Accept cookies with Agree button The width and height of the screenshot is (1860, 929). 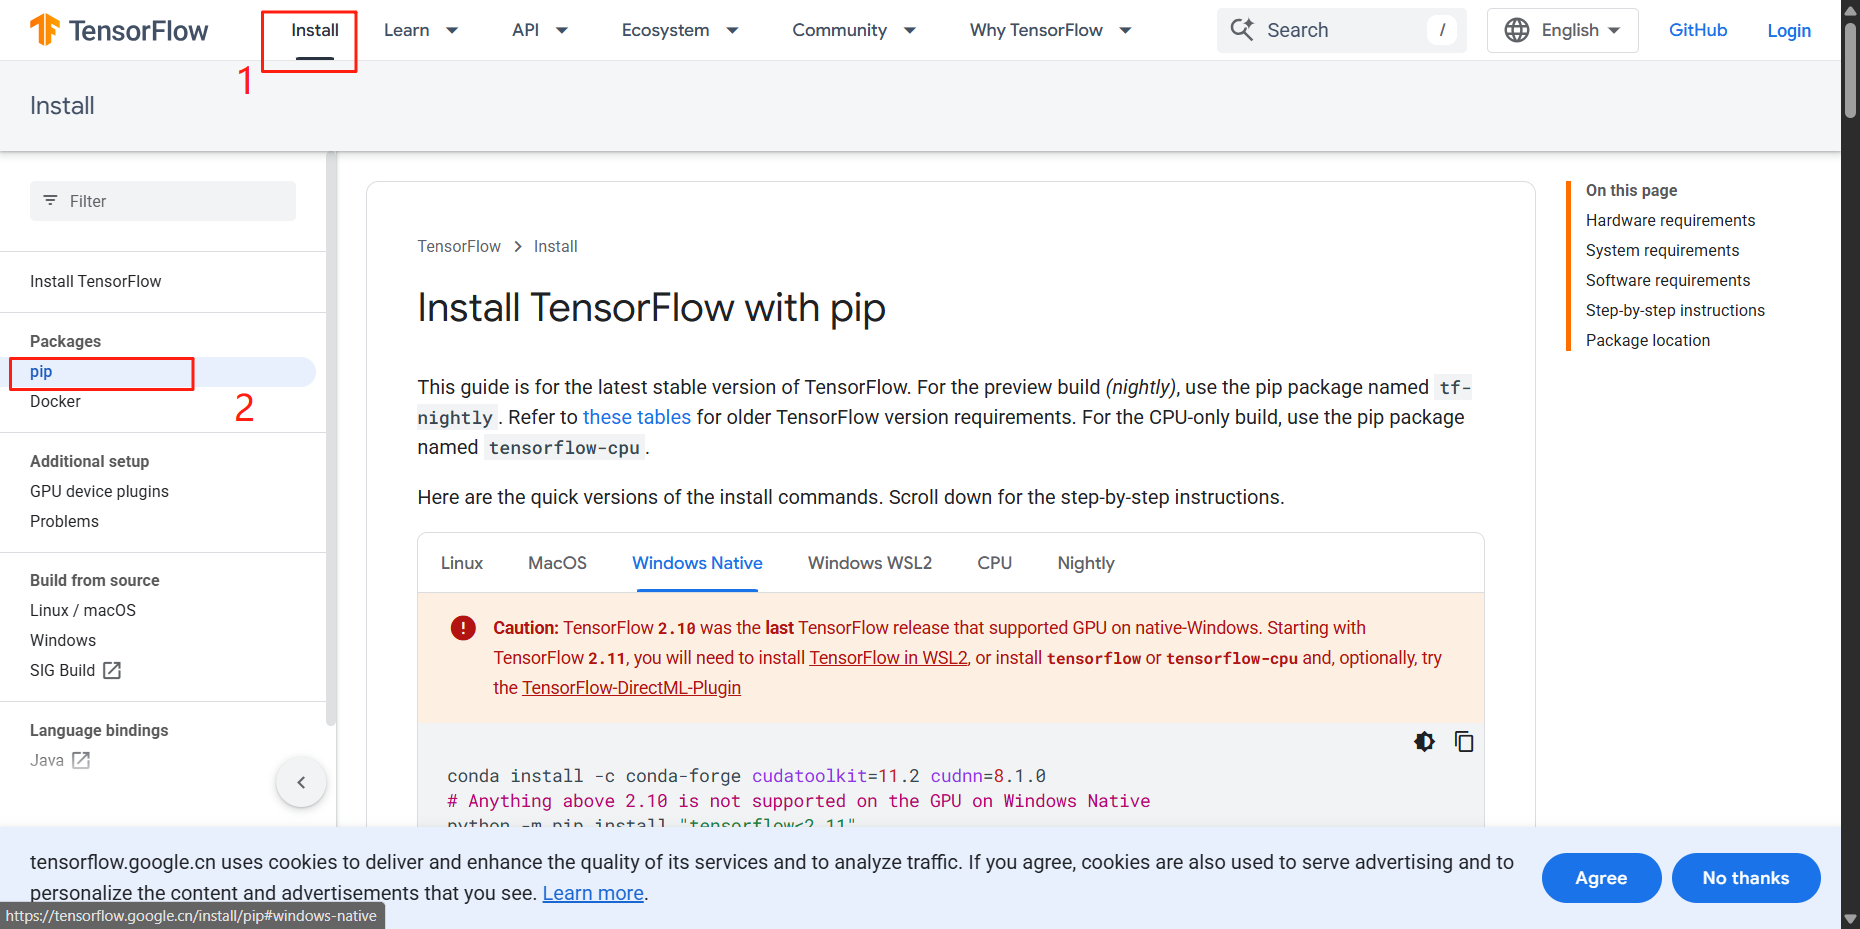click(1601, 878)
